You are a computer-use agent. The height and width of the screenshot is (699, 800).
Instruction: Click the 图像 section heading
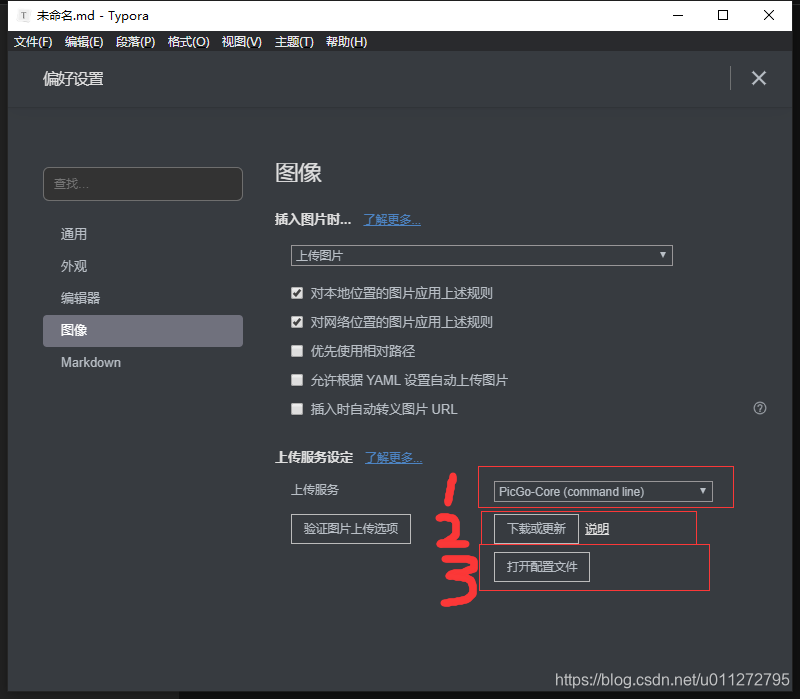[298, 172]
